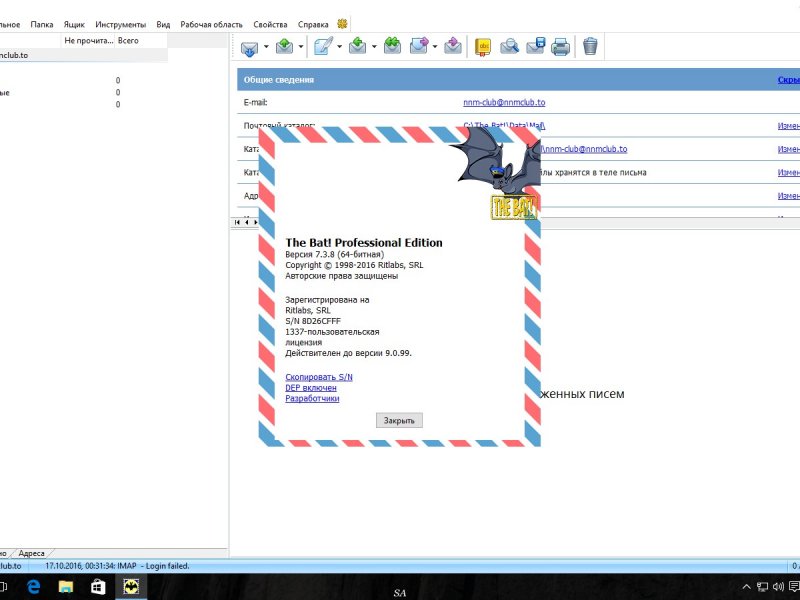
Task: Click The Bat! Professional Edition title text
Action: [364, 243]
